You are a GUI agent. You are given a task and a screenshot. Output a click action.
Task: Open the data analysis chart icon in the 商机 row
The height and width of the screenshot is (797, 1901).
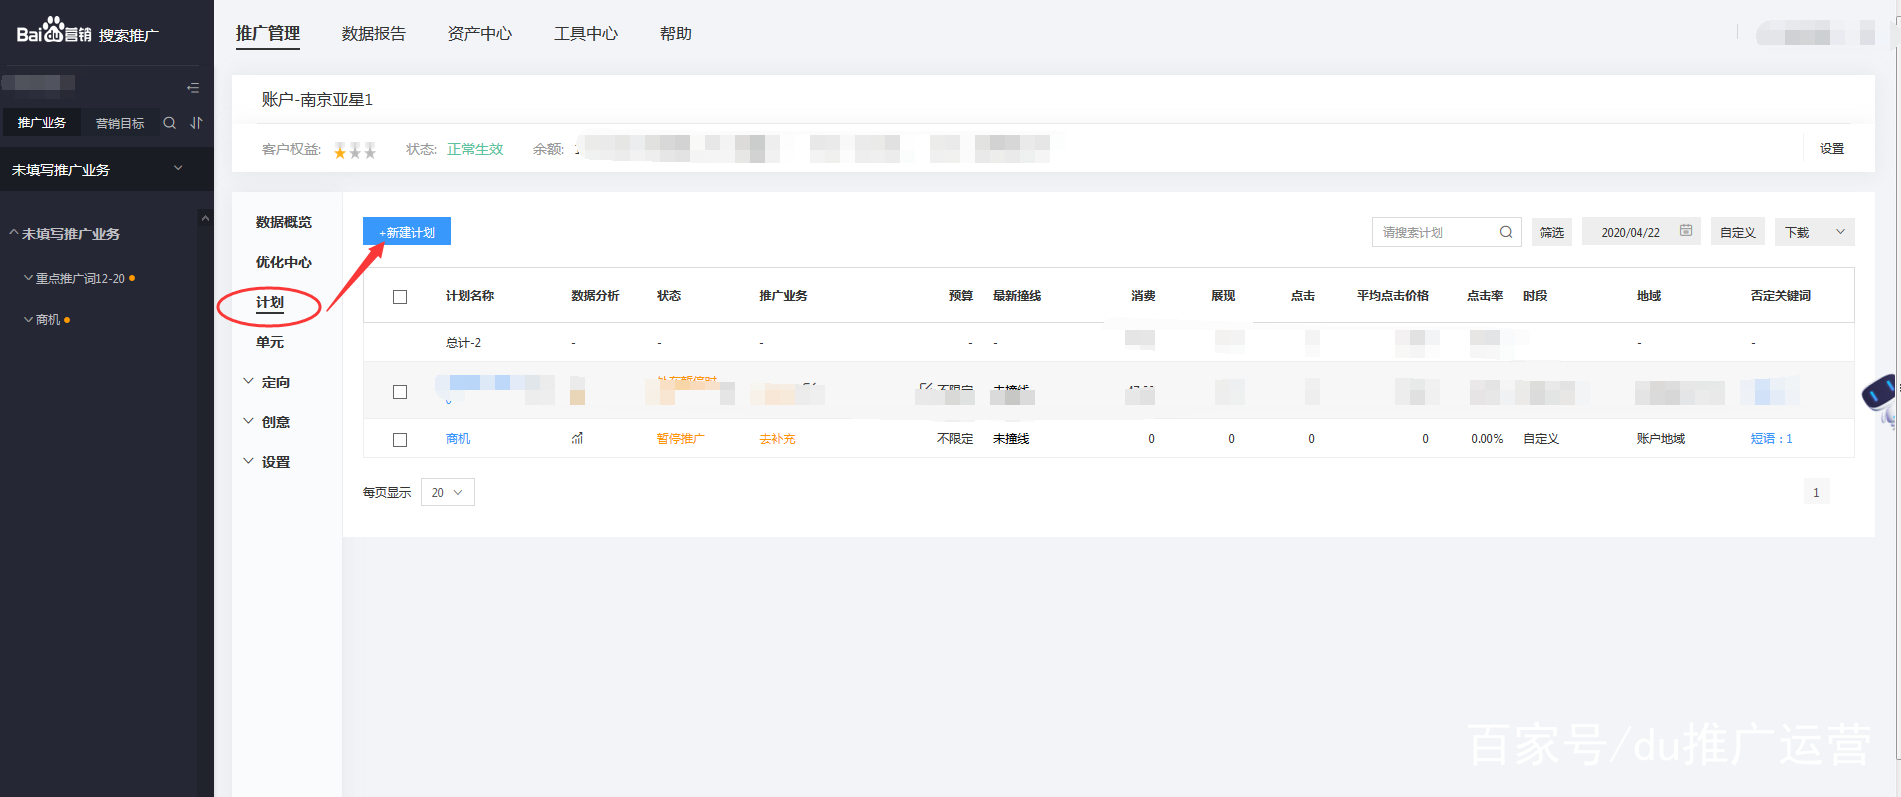(577, 438)
